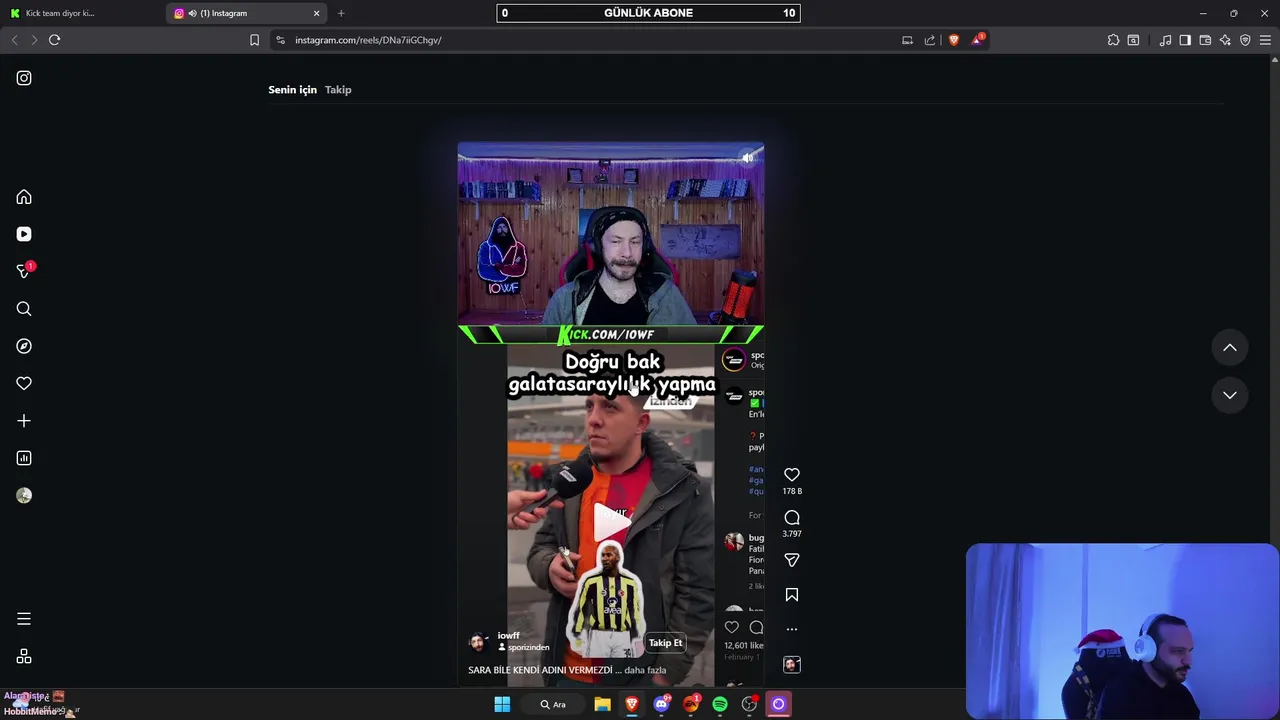
Task: Open site settings icon next to URL
Action: point(280,40)
